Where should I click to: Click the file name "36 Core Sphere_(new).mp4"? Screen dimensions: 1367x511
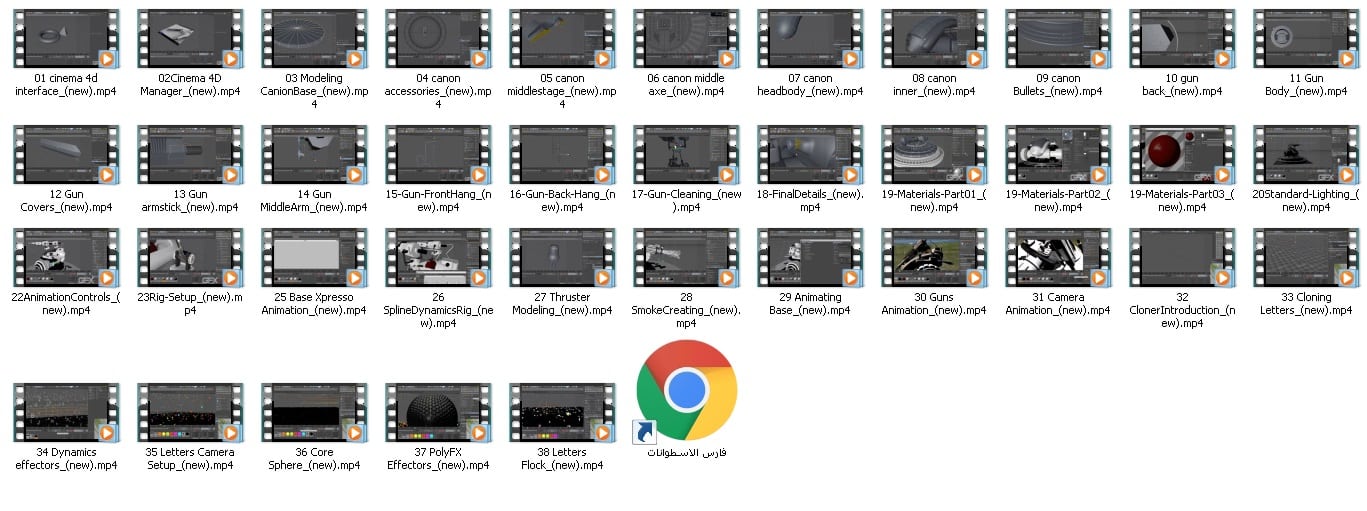click(314, 458)
